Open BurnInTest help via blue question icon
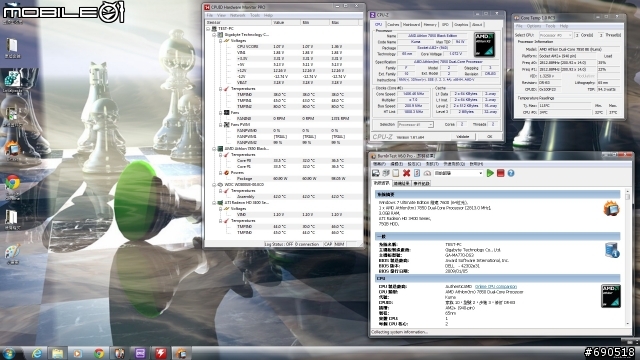Screen dimensions: 640x360 [x=511, y=173]
